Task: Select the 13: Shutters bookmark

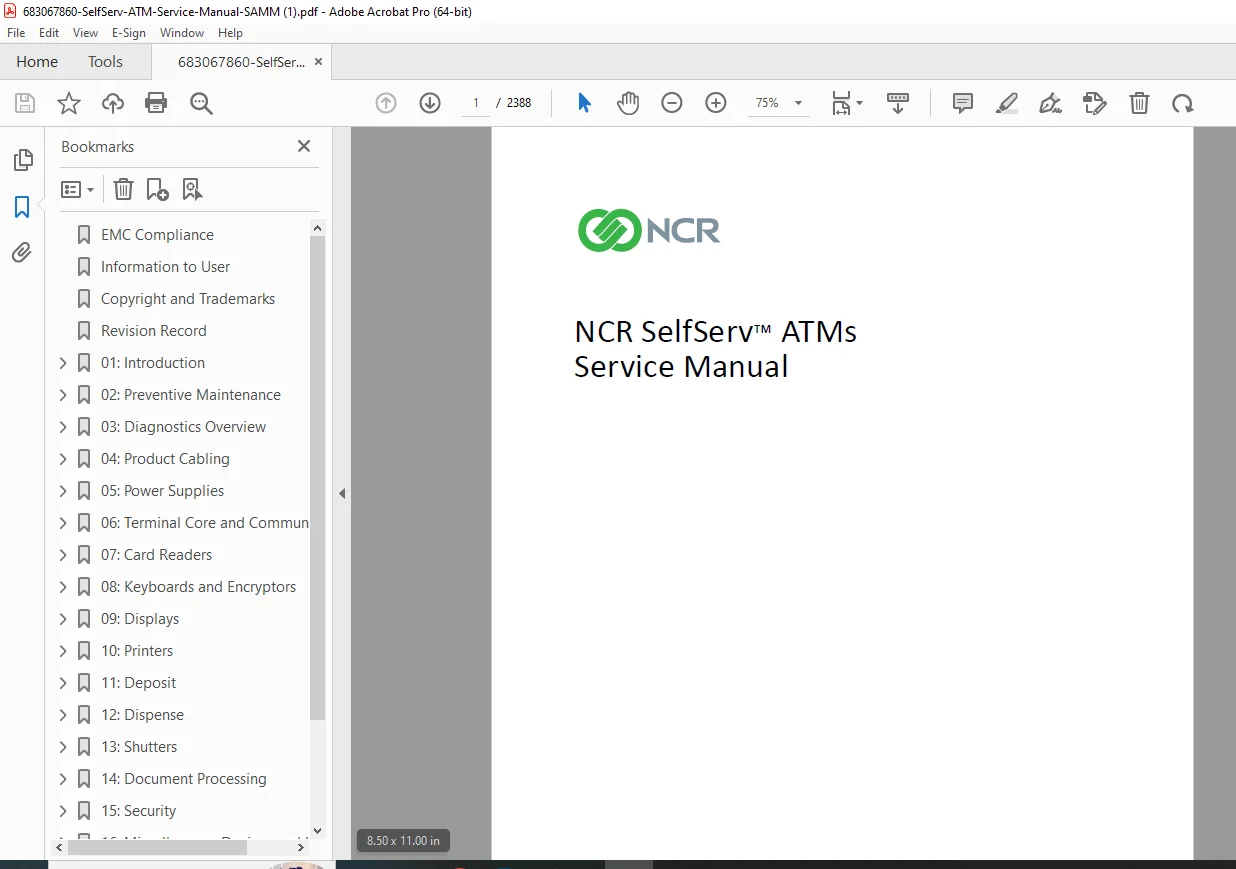Action: tap(139, 747)
